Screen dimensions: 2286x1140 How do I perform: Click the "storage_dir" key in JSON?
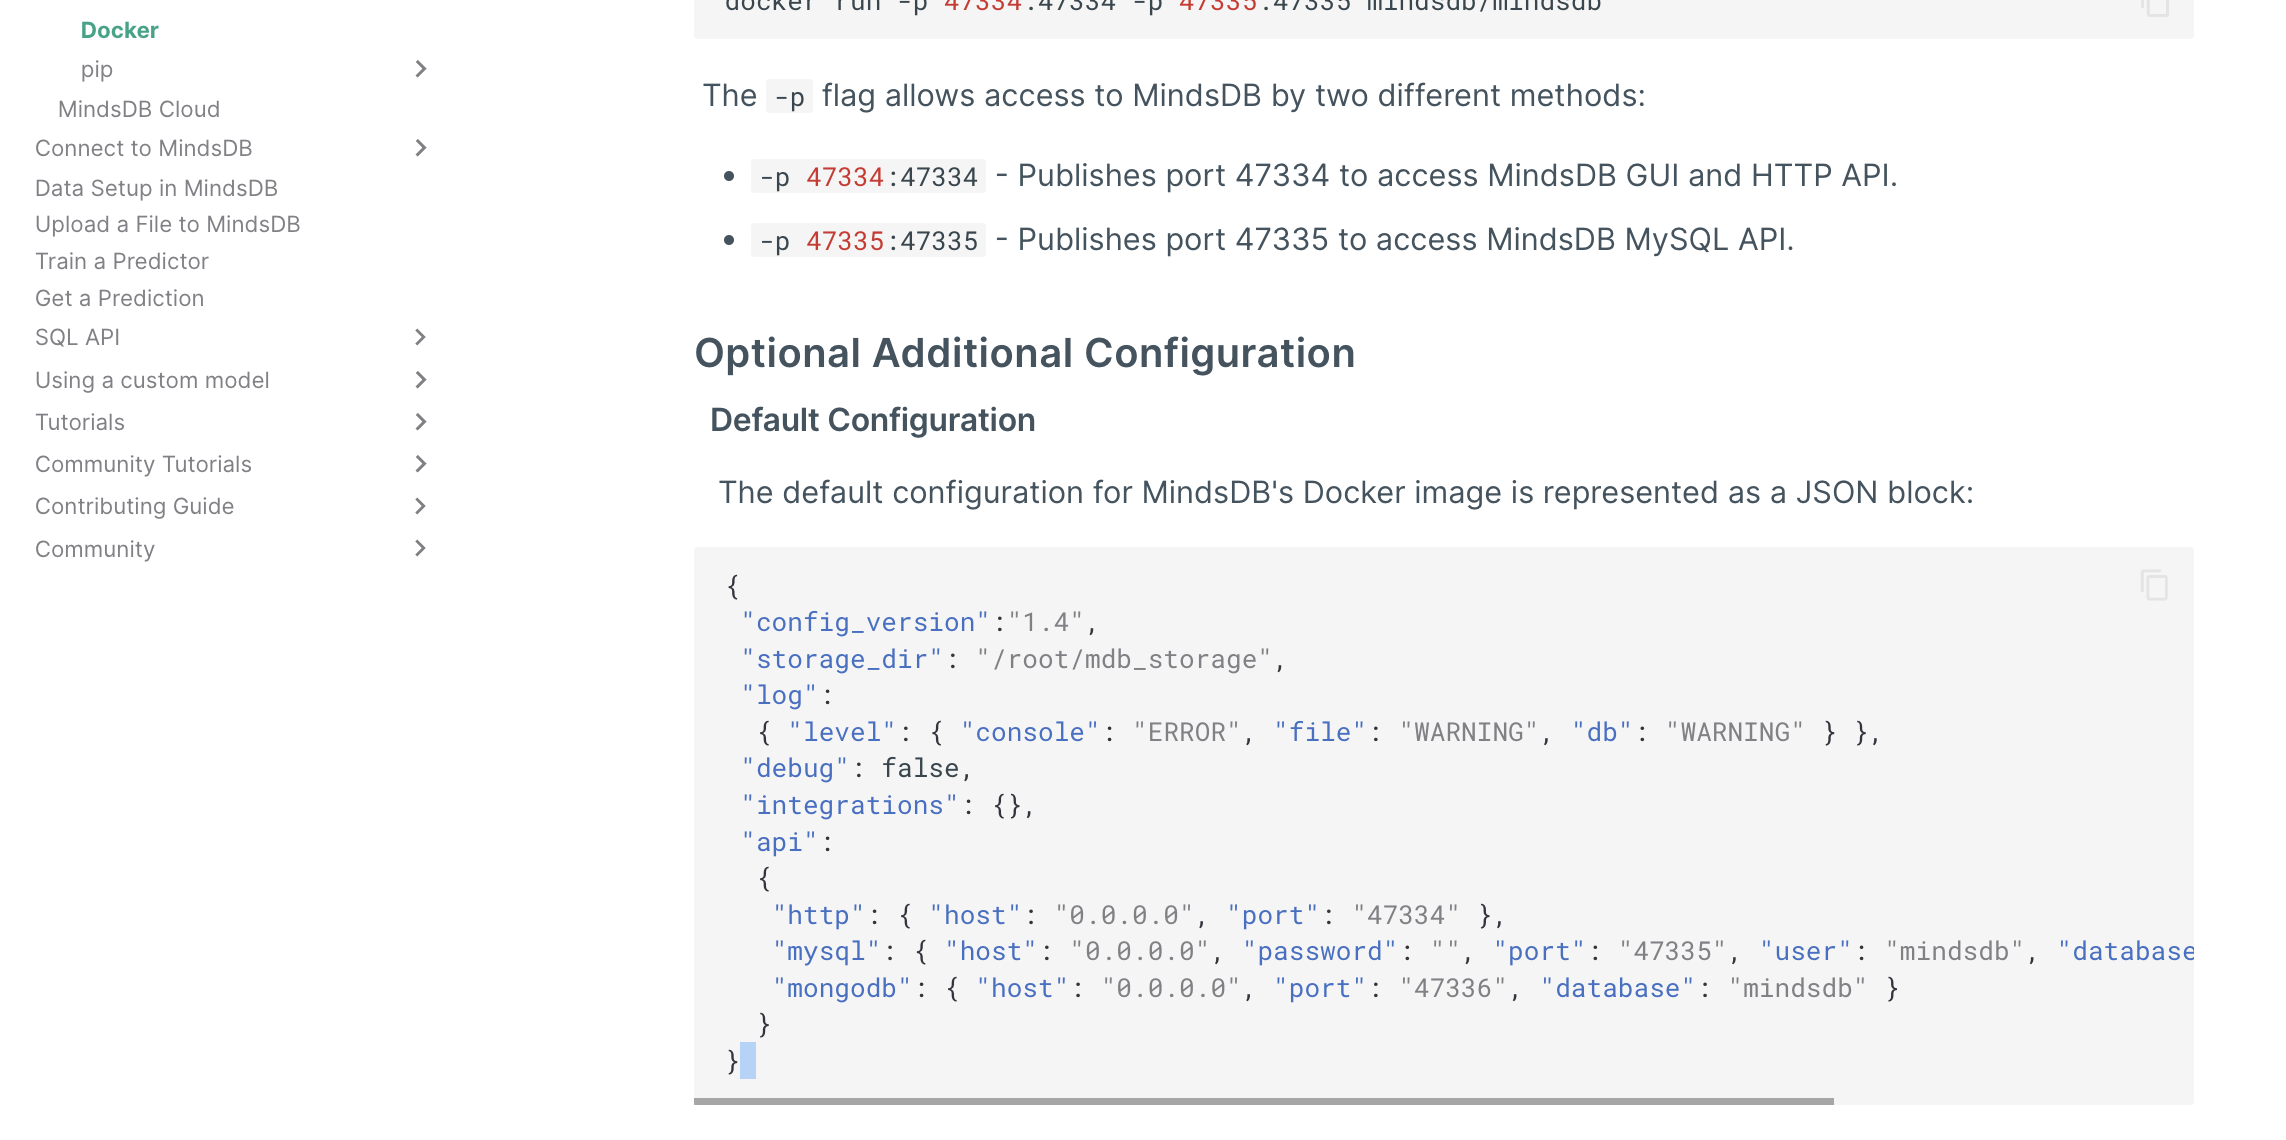coord(841,659)
